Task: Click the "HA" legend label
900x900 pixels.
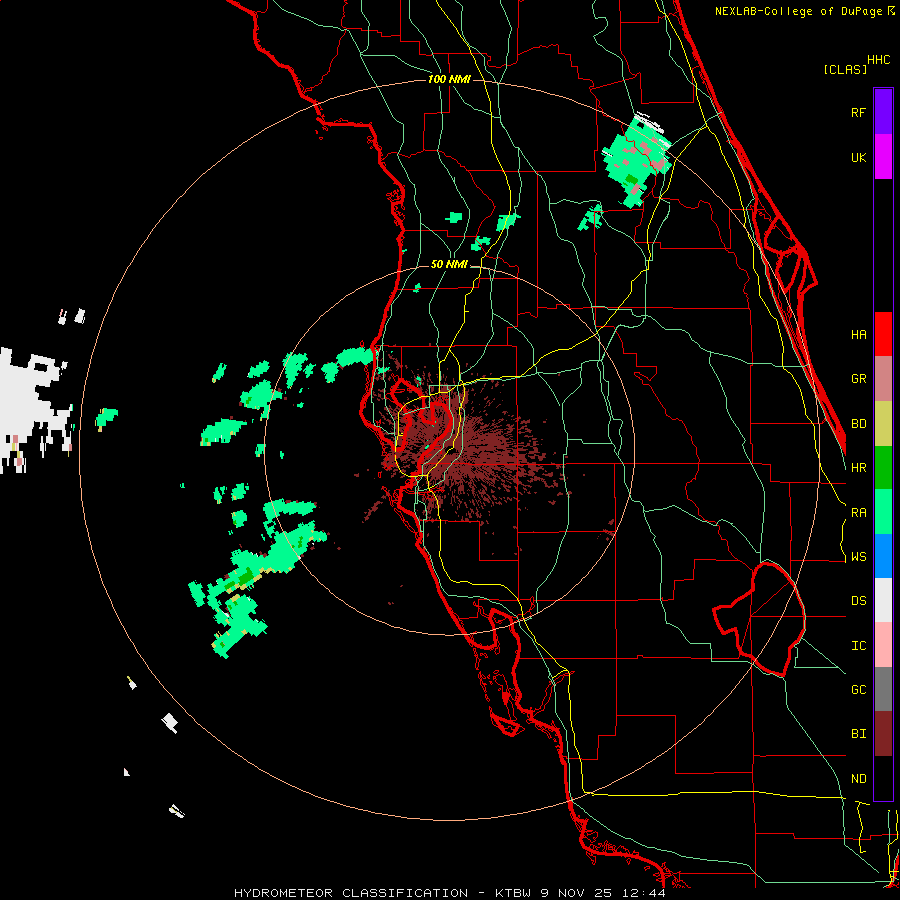Action: 858,334
